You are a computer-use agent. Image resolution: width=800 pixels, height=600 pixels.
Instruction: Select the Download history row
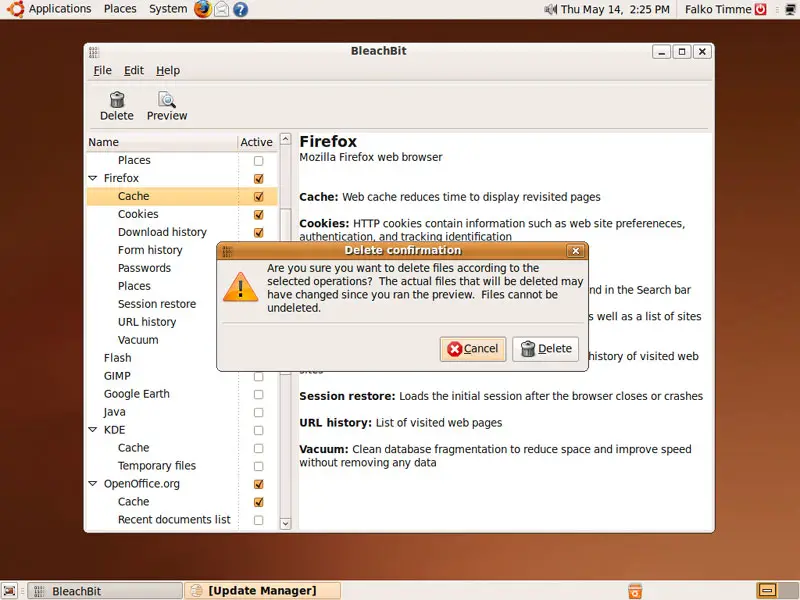pyautogui.click(x=182, y=232)
